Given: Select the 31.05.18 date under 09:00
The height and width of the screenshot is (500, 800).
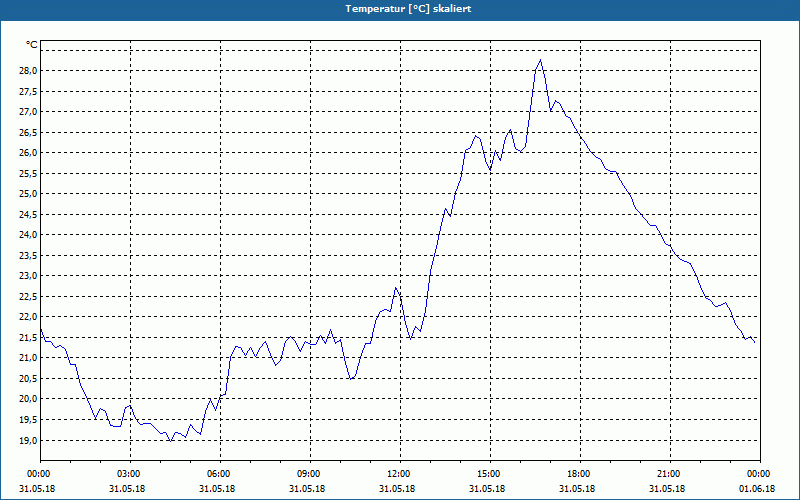Looking at the screenshot, I should click(x=307, y=488).
